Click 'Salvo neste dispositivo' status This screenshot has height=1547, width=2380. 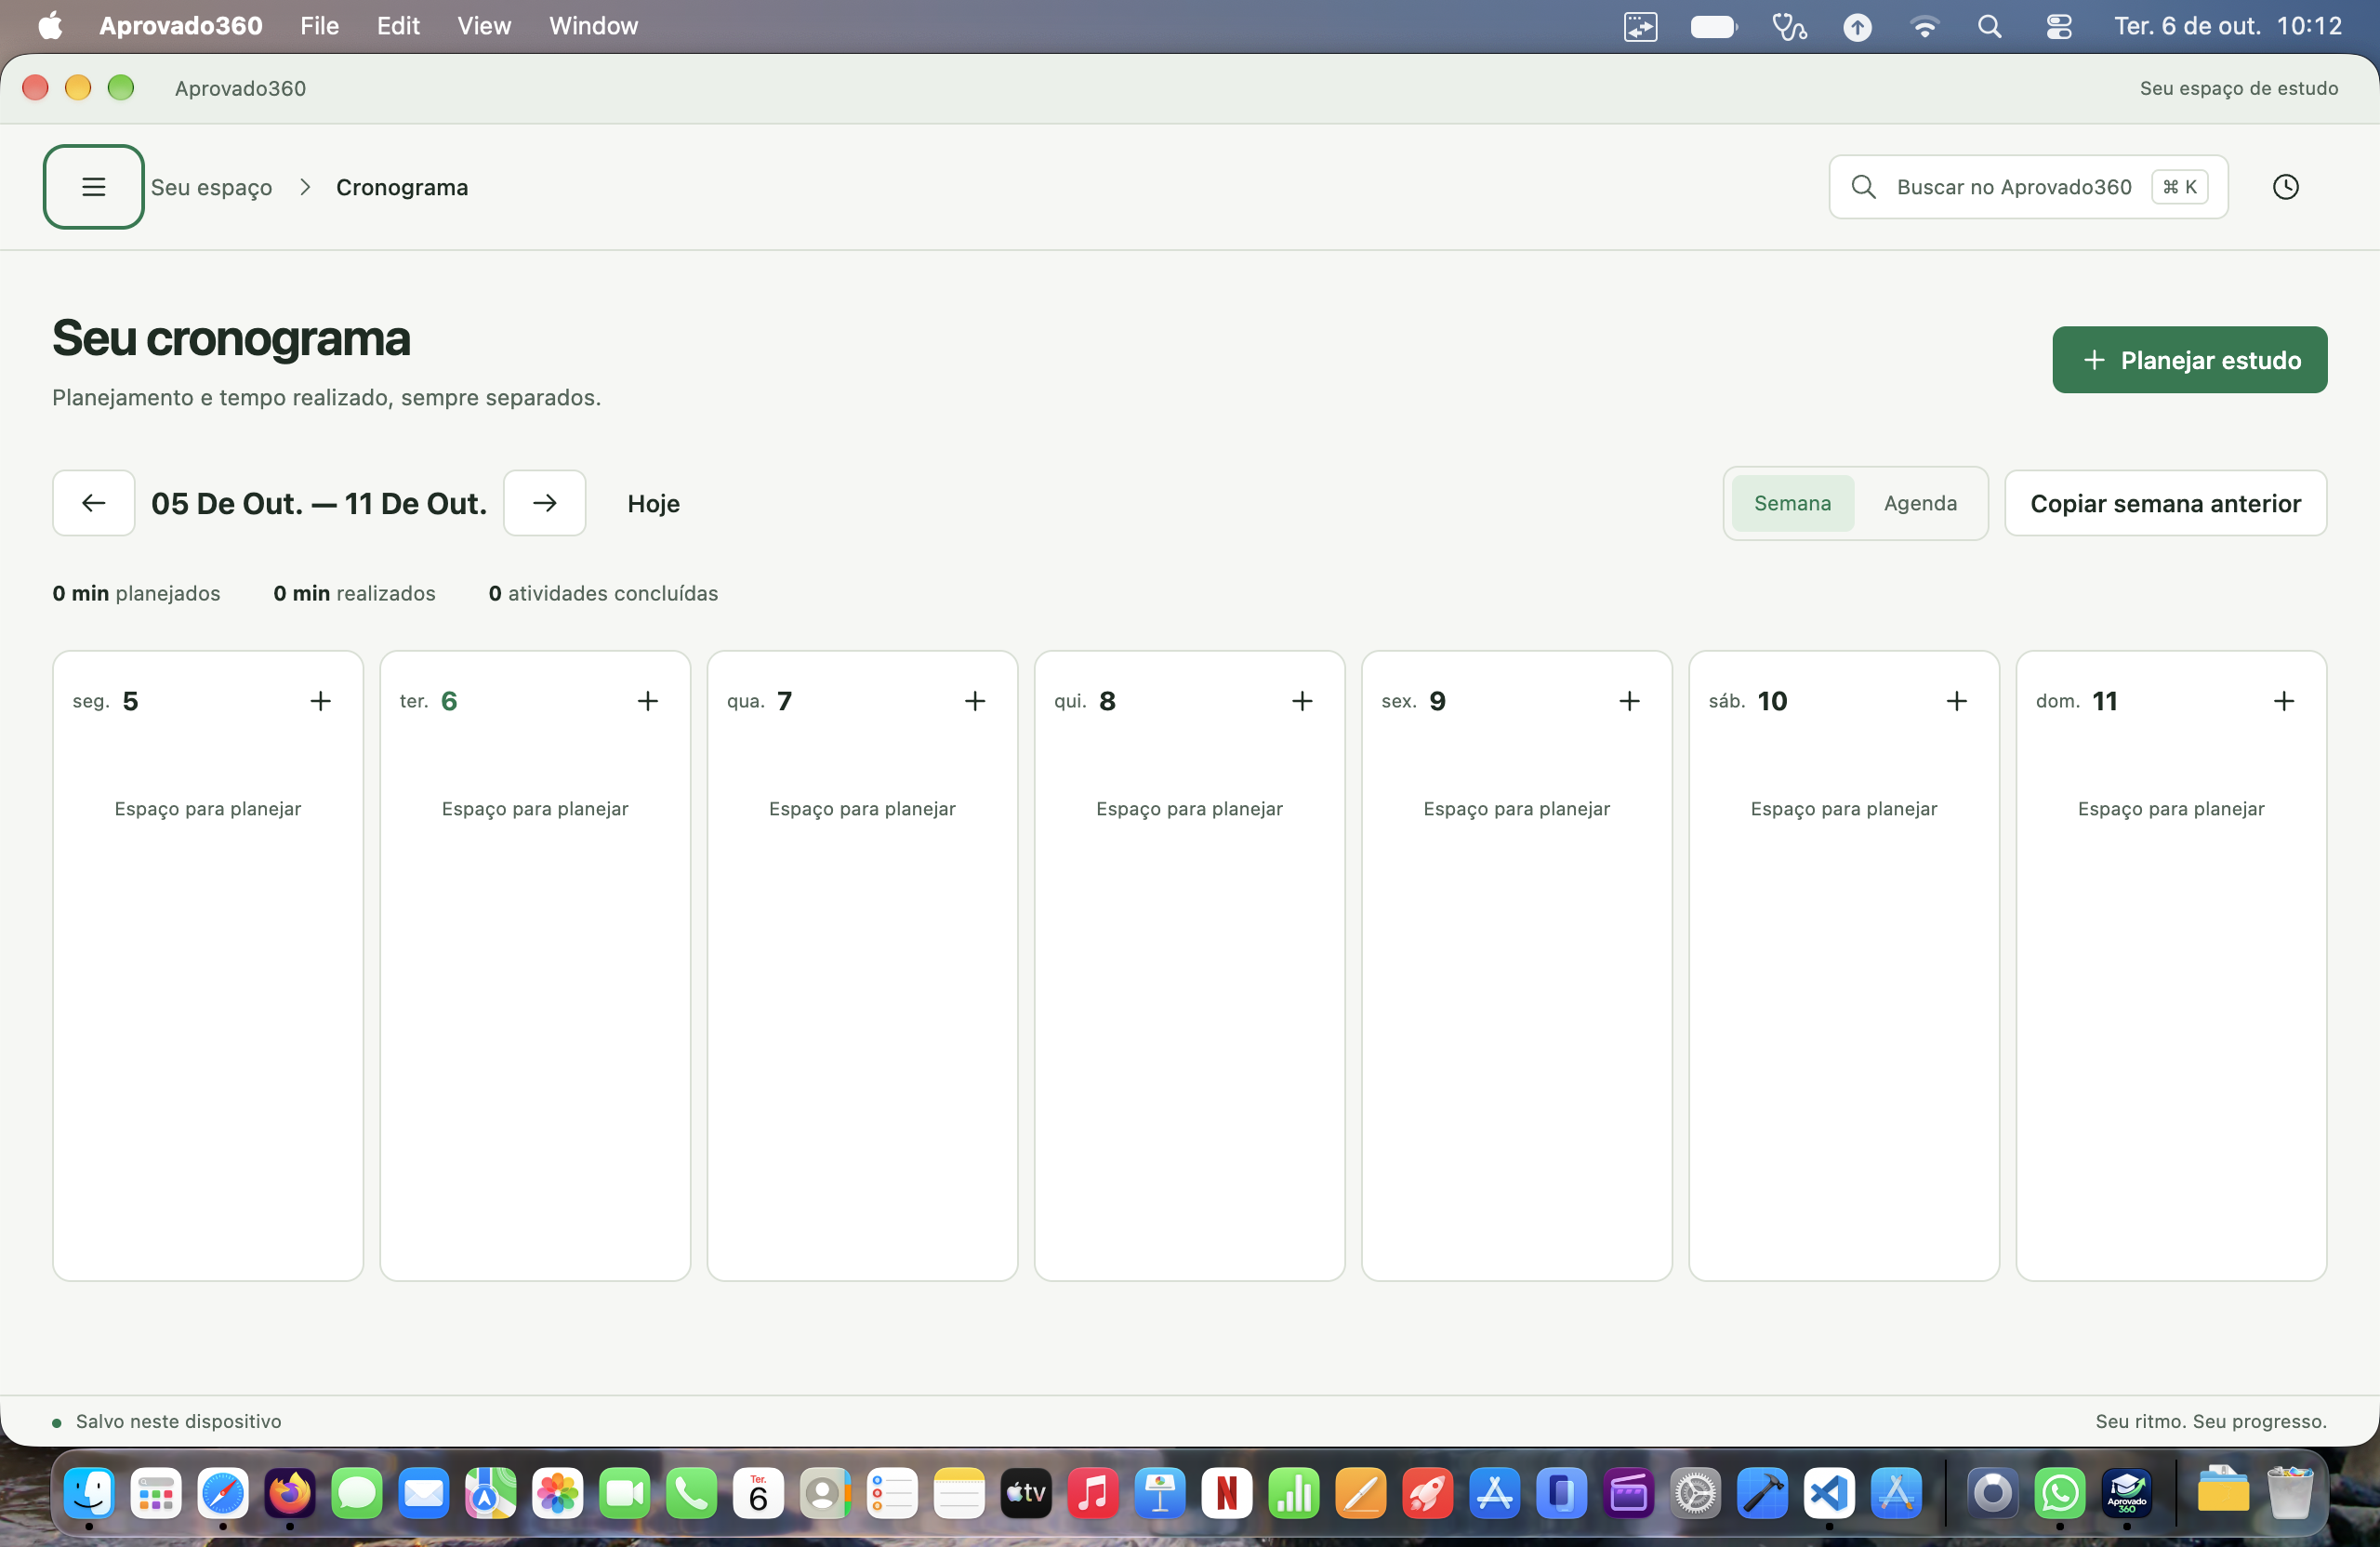pyautogui.click(x=178, y=1421)
